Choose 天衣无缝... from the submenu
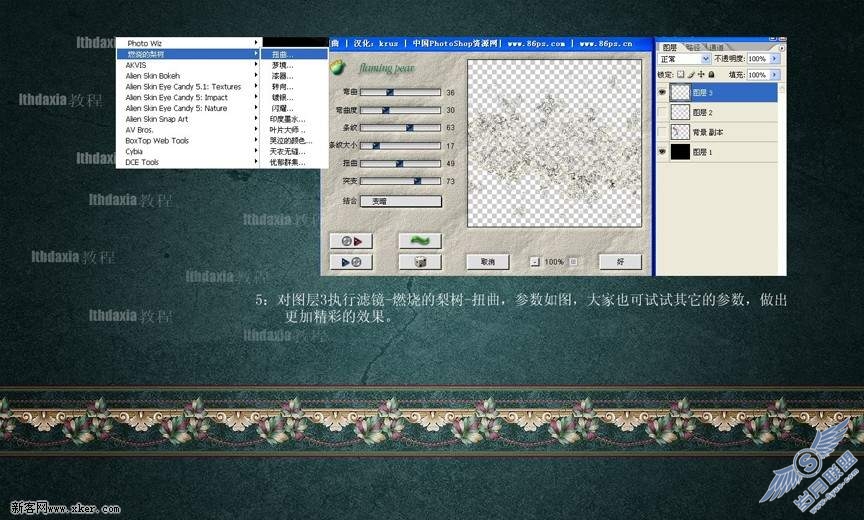864x520 pixels. point(294,151)
